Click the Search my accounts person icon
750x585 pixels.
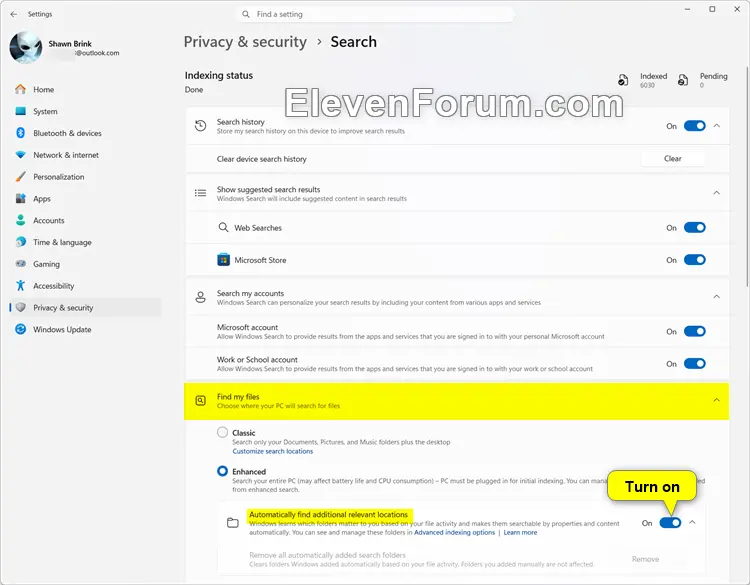pyautogui.click(x=200, y=297)
